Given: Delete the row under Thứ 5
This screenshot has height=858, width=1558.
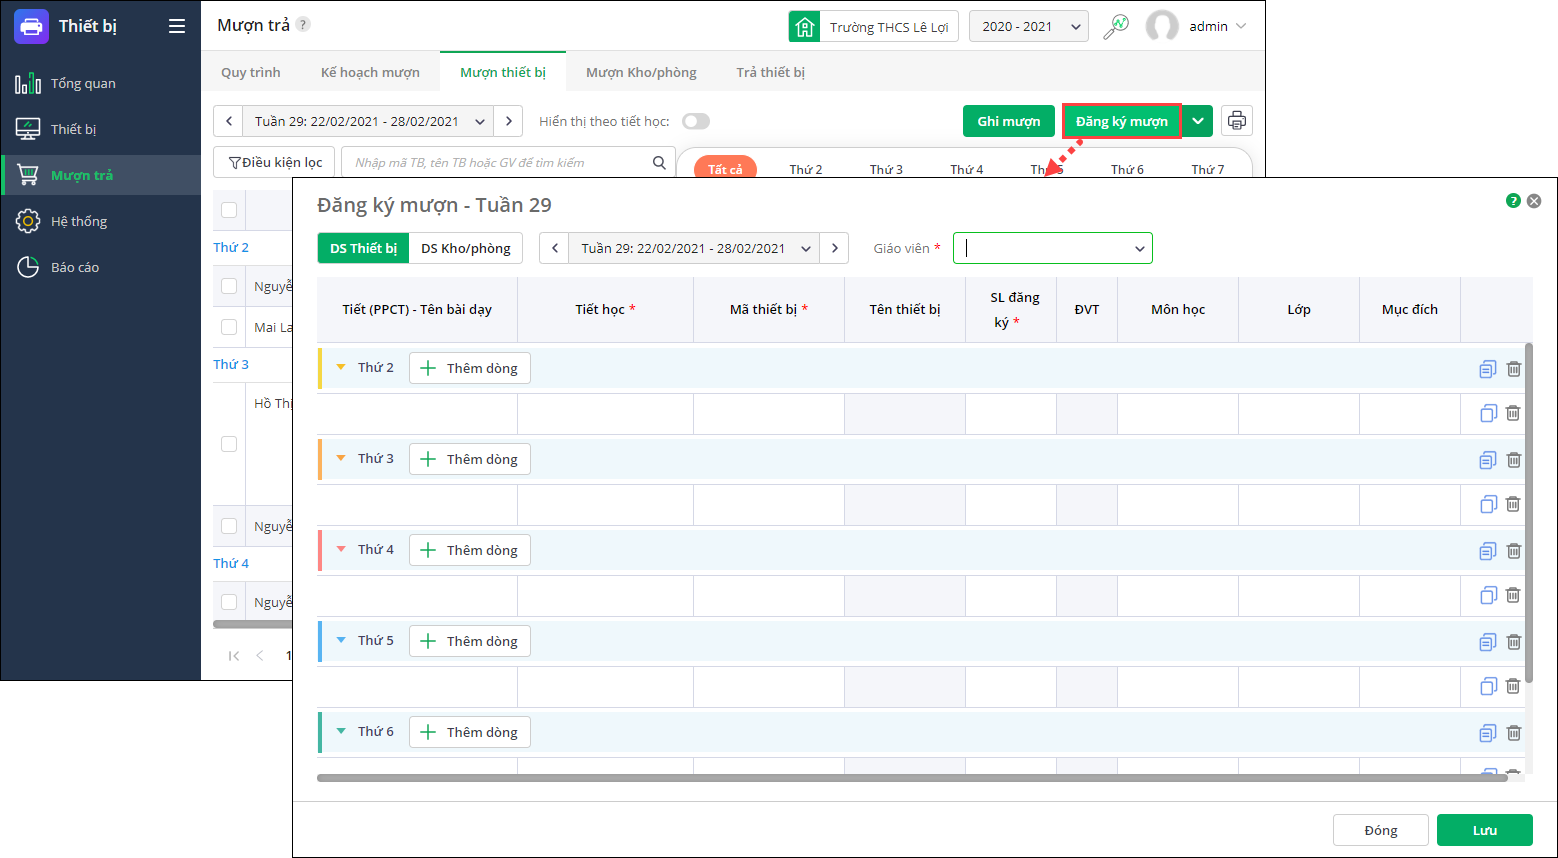Looking at the screenshot, I should click(1513, 686).
